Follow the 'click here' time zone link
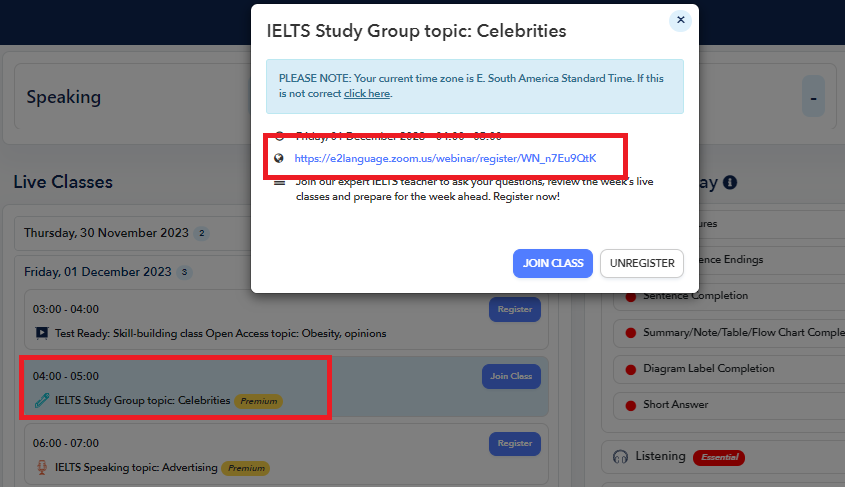The width and height of the screenshot is (845, 487). click(367, 94)
